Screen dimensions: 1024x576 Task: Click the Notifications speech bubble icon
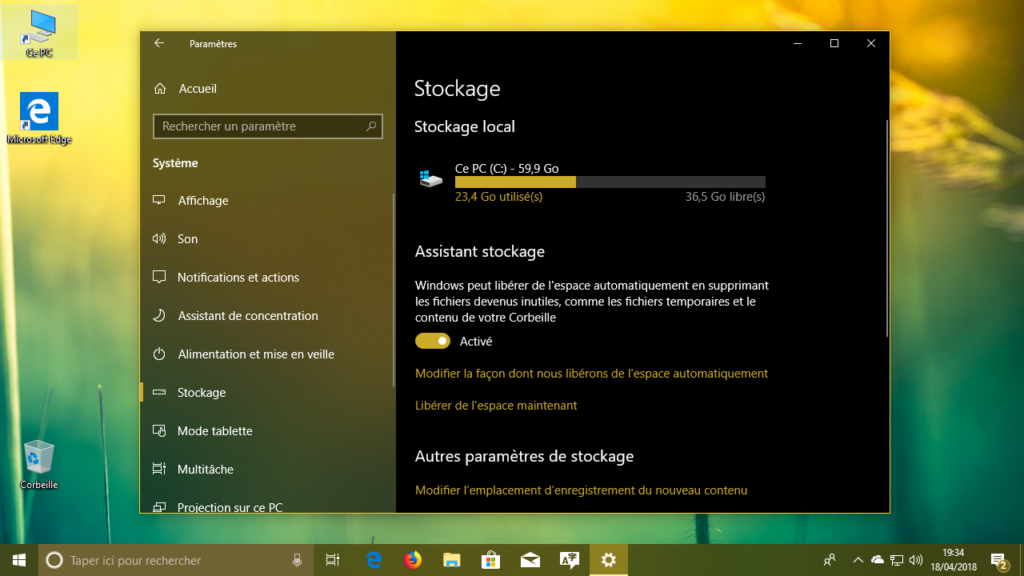159,277
